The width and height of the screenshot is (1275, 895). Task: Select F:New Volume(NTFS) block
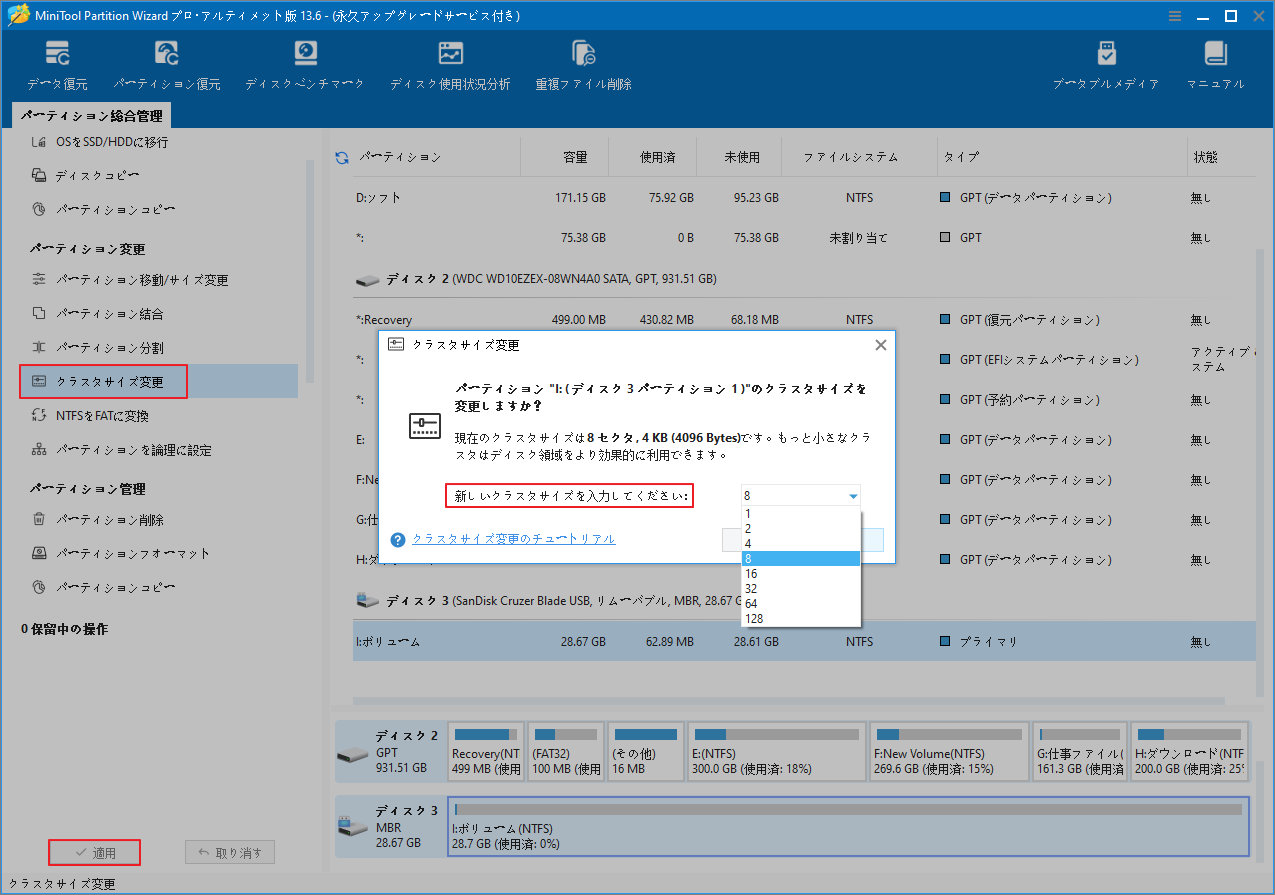tap(949, 751)
